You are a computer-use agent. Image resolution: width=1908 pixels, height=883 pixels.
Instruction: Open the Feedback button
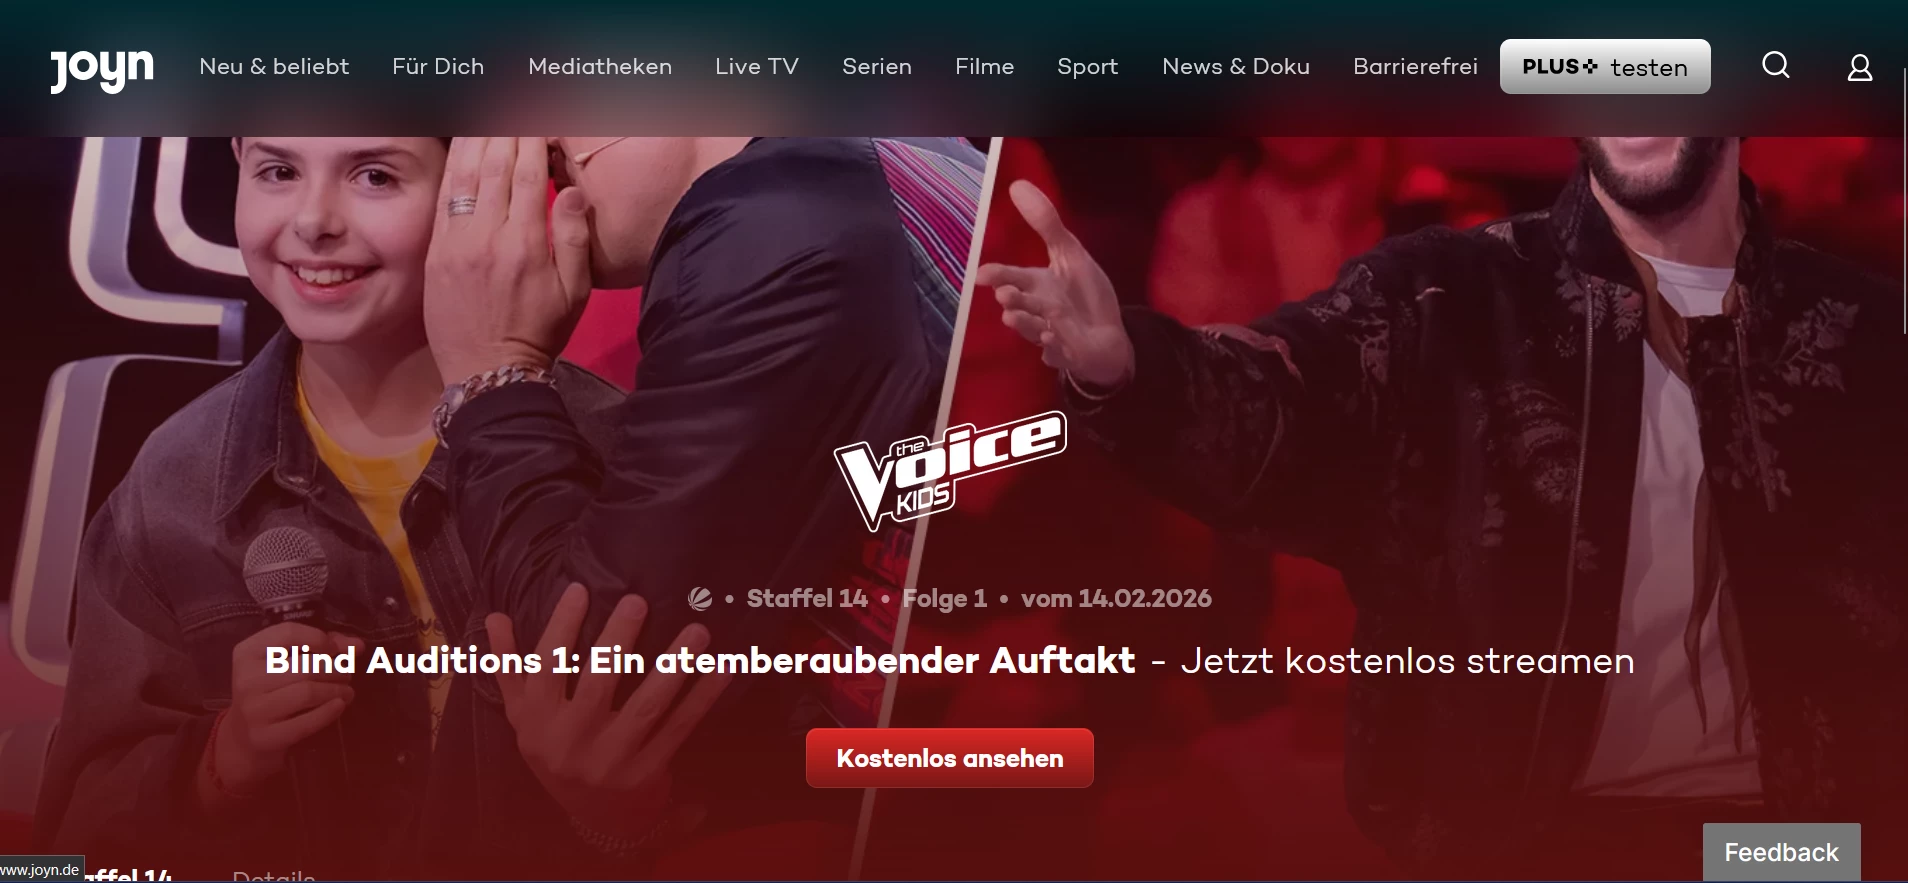[1782, 852]
